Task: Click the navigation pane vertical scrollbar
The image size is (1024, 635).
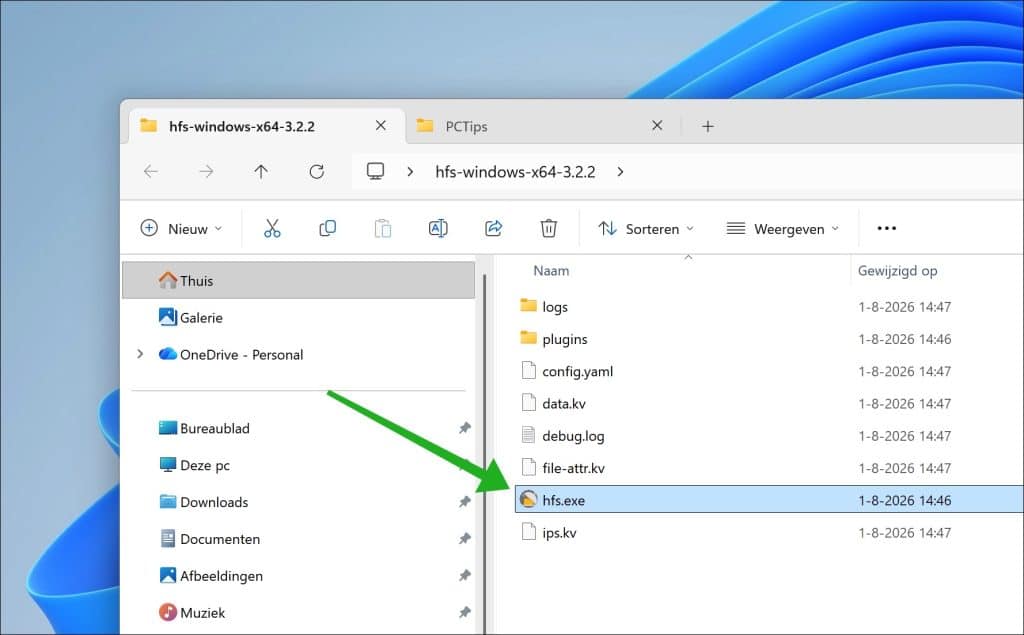Action: click(485, 454)
